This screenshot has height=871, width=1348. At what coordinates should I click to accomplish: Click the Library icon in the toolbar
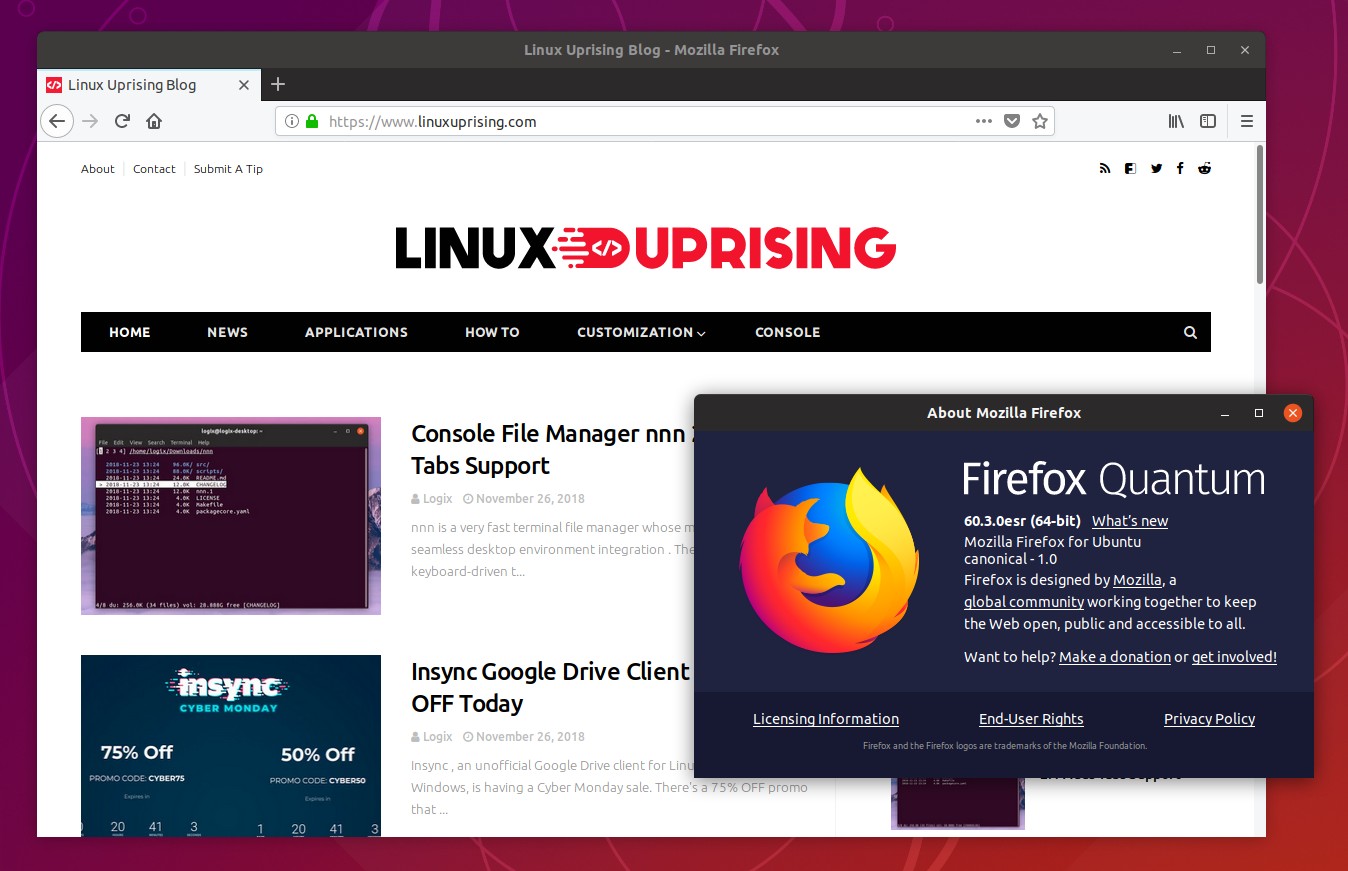click(1175, 121)
